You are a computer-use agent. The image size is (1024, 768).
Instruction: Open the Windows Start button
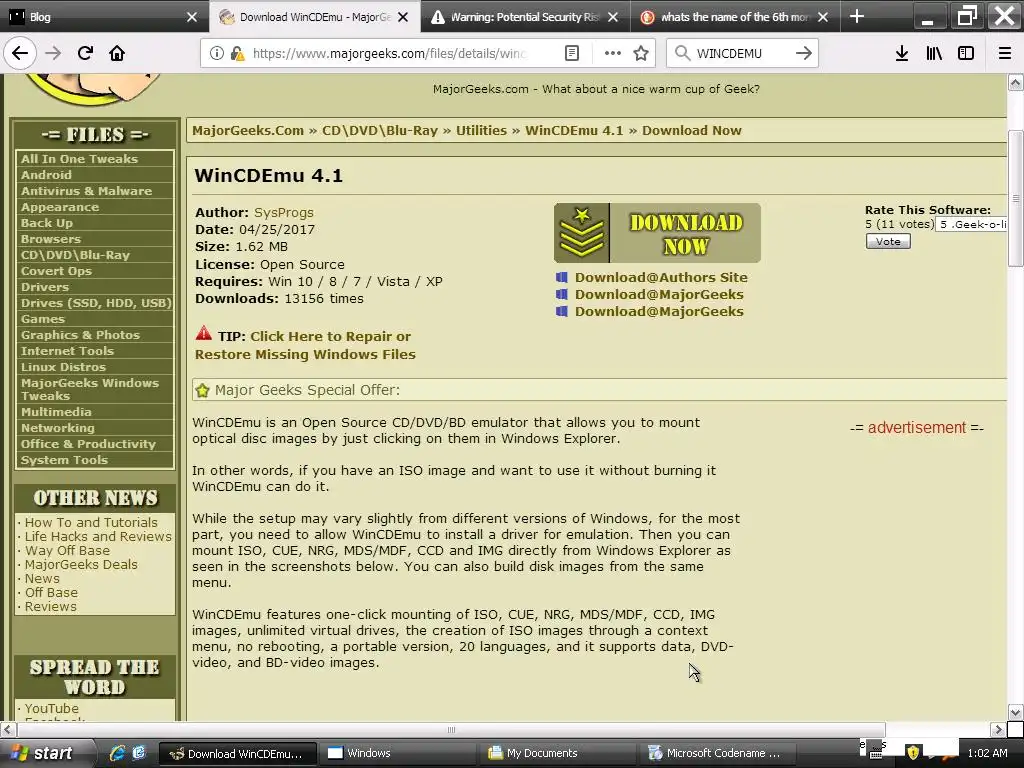click(x=46, y=753)
